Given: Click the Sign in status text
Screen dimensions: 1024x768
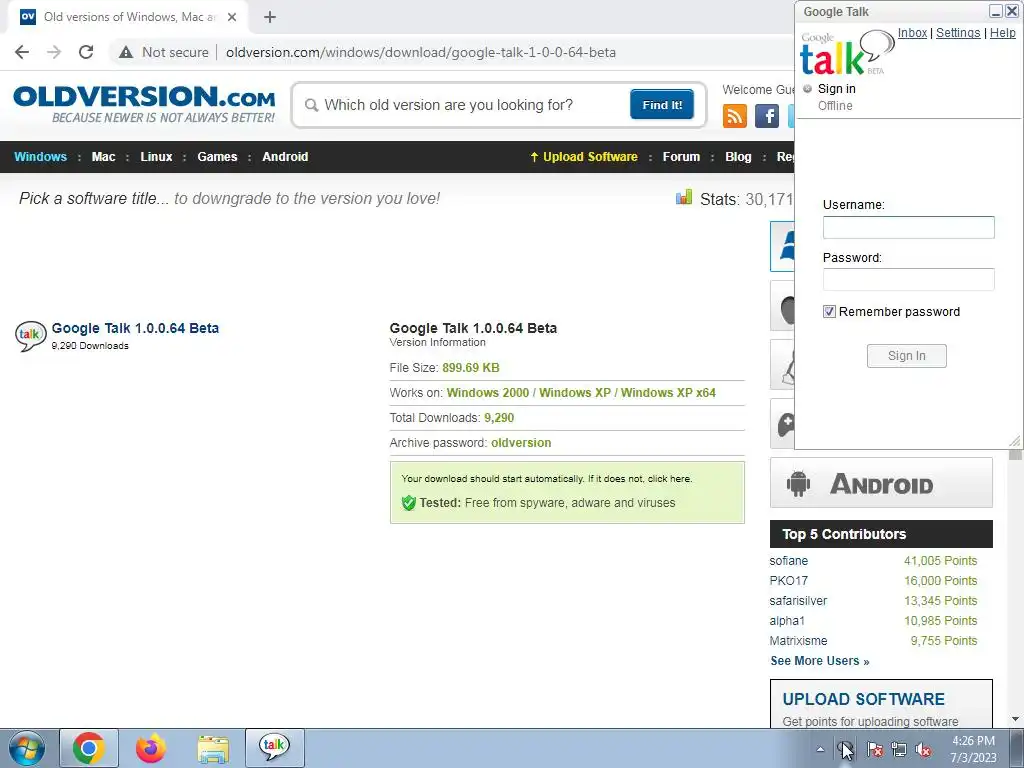Looking at the screenshot, I should 837,89.
